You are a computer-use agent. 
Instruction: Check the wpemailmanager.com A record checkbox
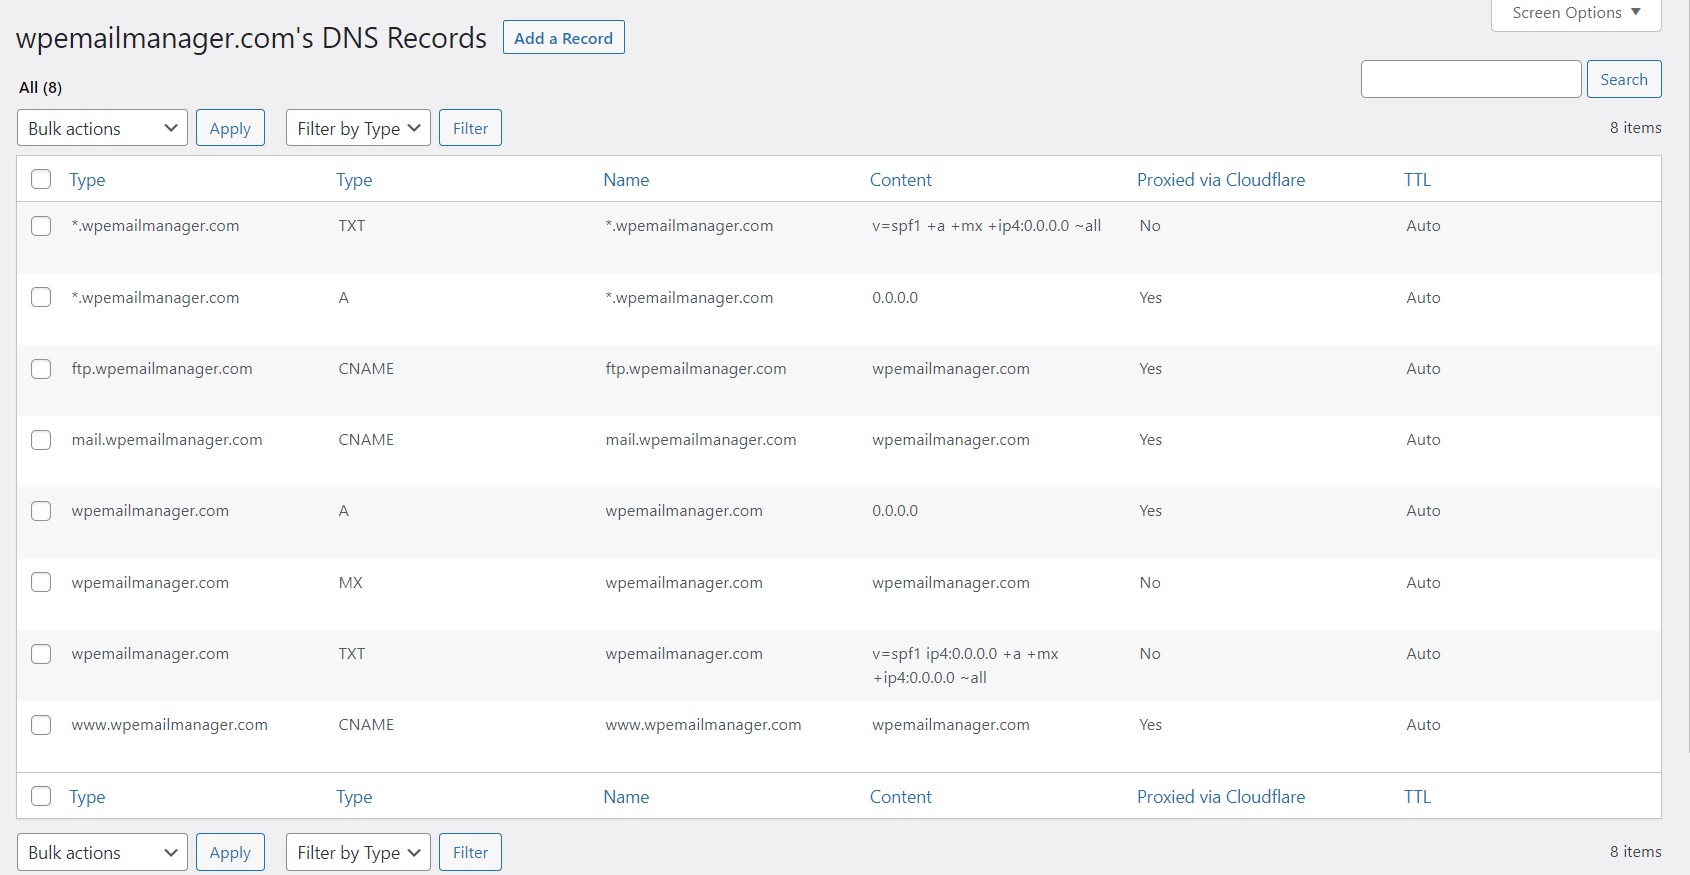point(41,511)
